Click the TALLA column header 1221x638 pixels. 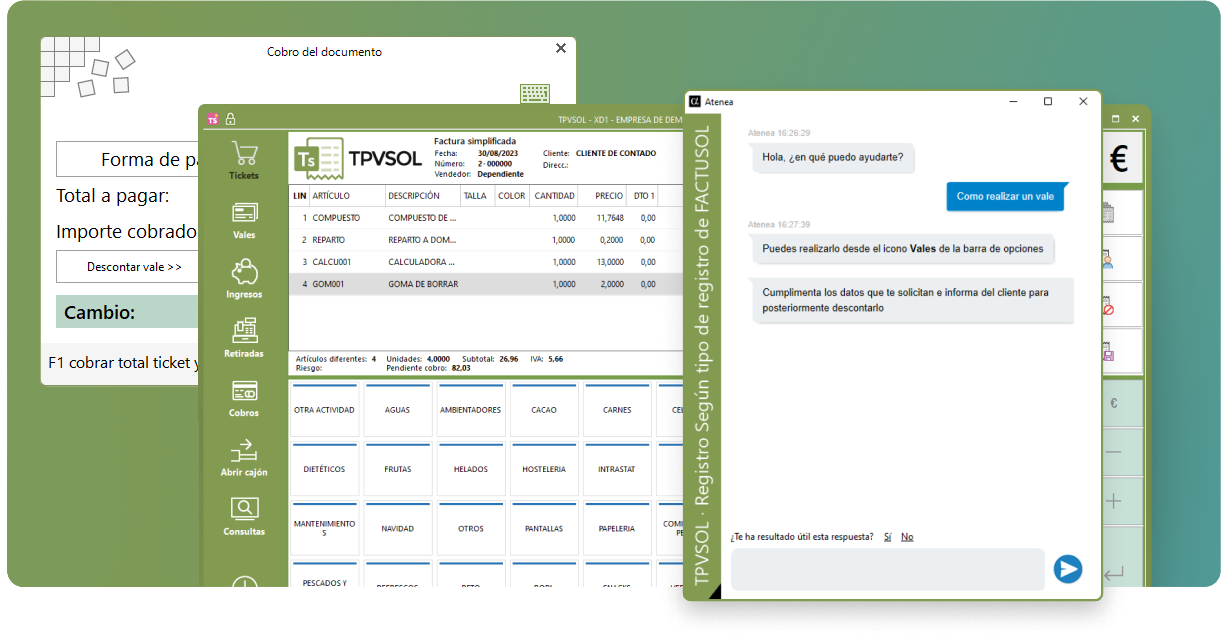[477, 196]
